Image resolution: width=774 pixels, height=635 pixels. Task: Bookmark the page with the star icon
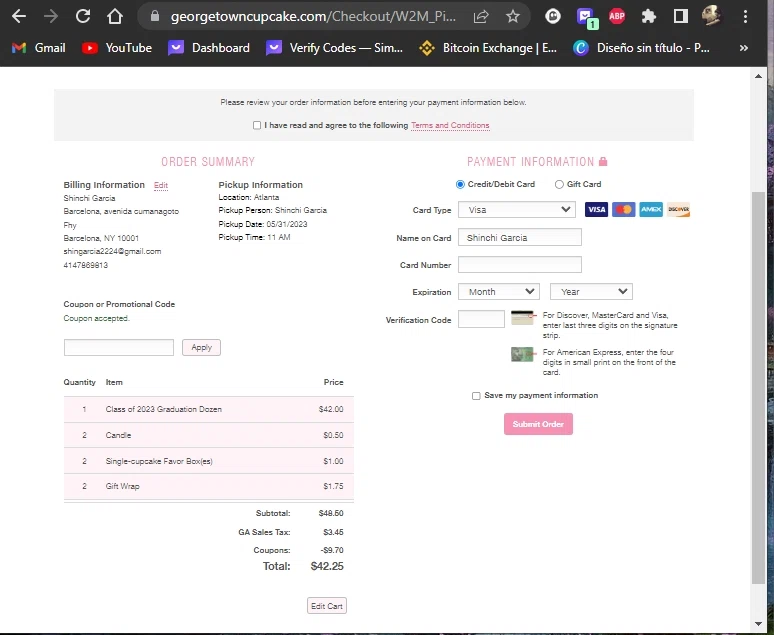tap(513, 16)
